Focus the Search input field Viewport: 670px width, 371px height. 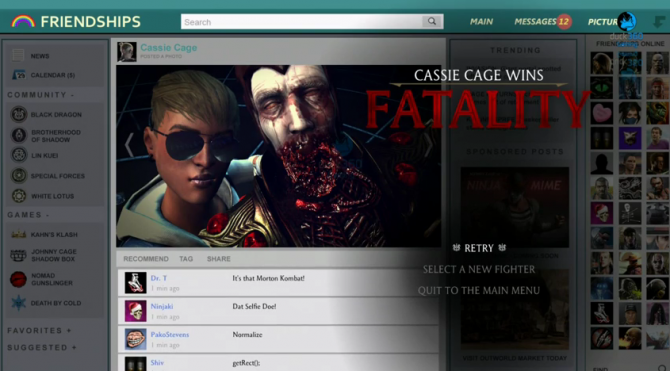click(x=302, y=21)
